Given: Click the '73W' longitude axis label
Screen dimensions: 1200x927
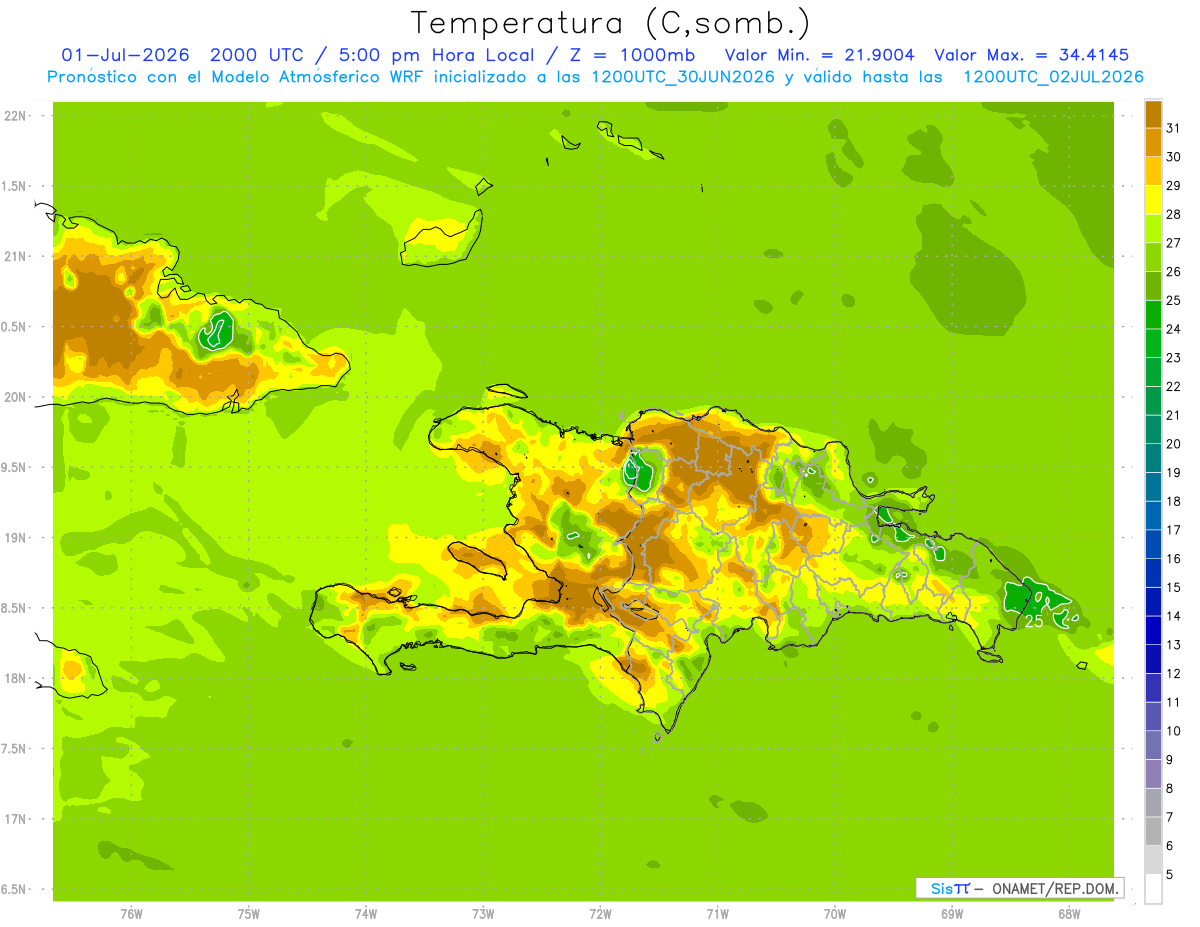Looking at the screenshot, I should click(x=483, y=915).
